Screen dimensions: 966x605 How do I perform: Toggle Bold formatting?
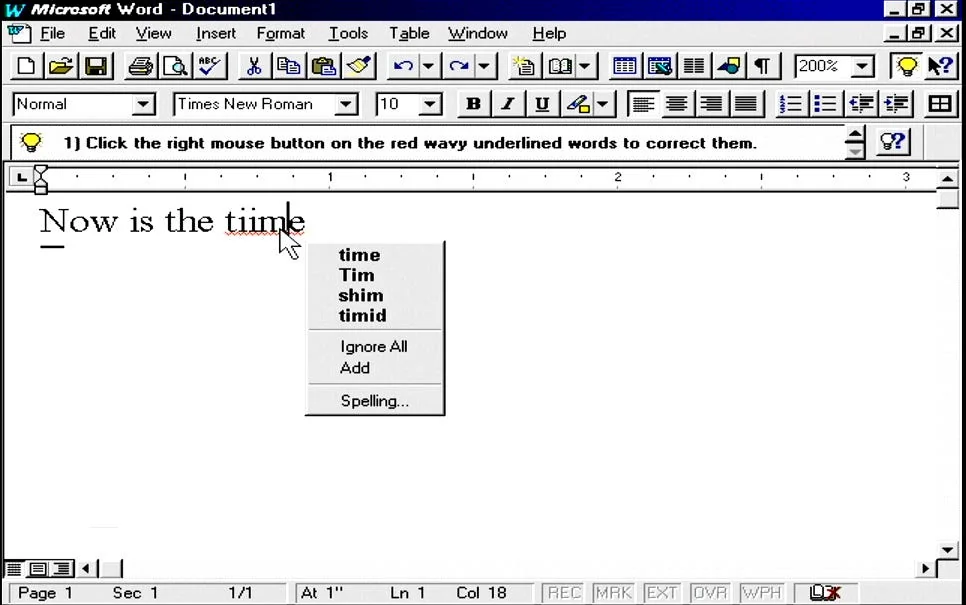[473, 105]
